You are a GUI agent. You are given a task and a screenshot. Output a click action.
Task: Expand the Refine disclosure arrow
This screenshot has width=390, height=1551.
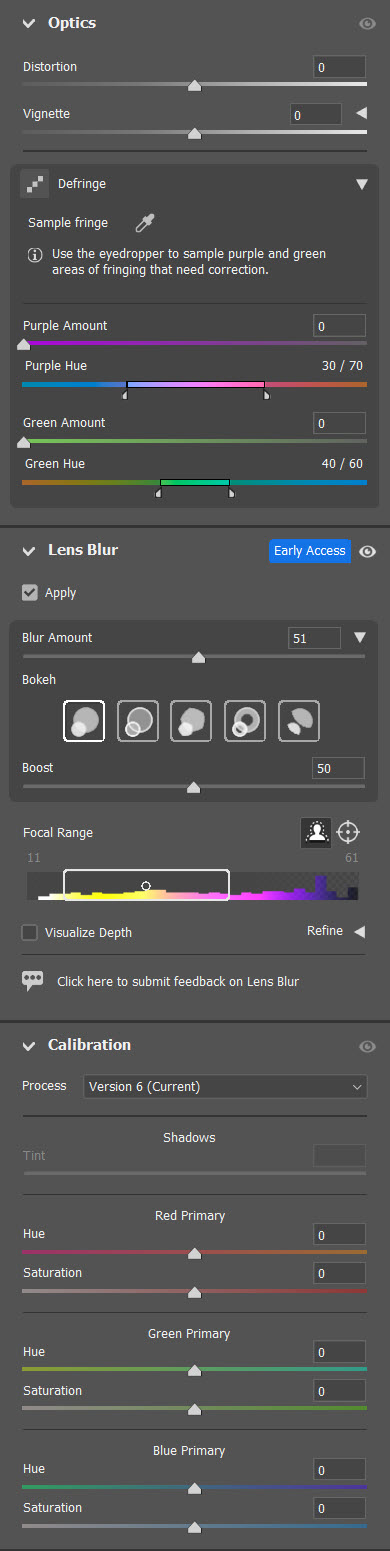[360, 931]
